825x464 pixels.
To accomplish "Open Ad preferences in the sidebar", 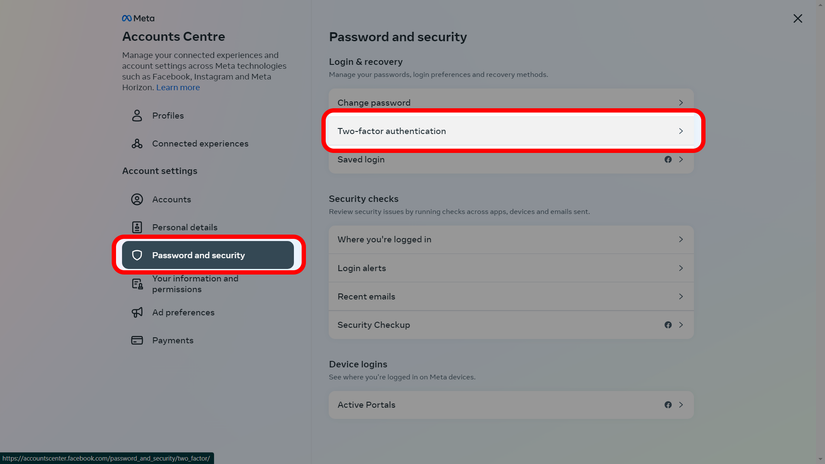I will tap(208, 312).
